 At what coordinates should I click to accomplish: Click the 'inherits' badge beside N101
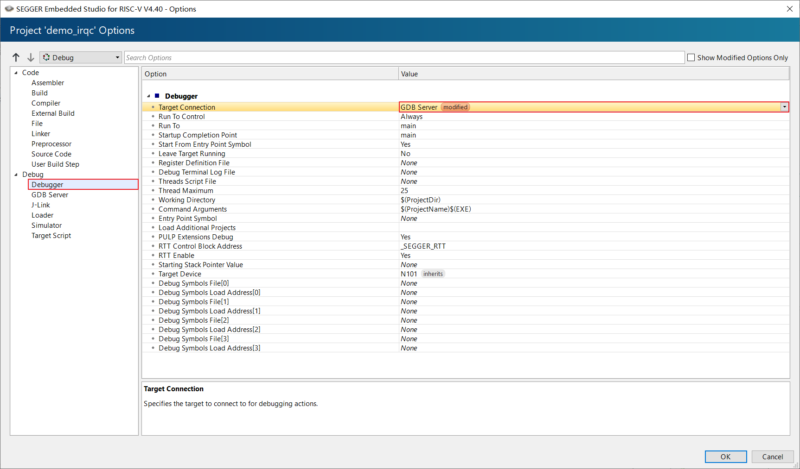pos(433,273)
